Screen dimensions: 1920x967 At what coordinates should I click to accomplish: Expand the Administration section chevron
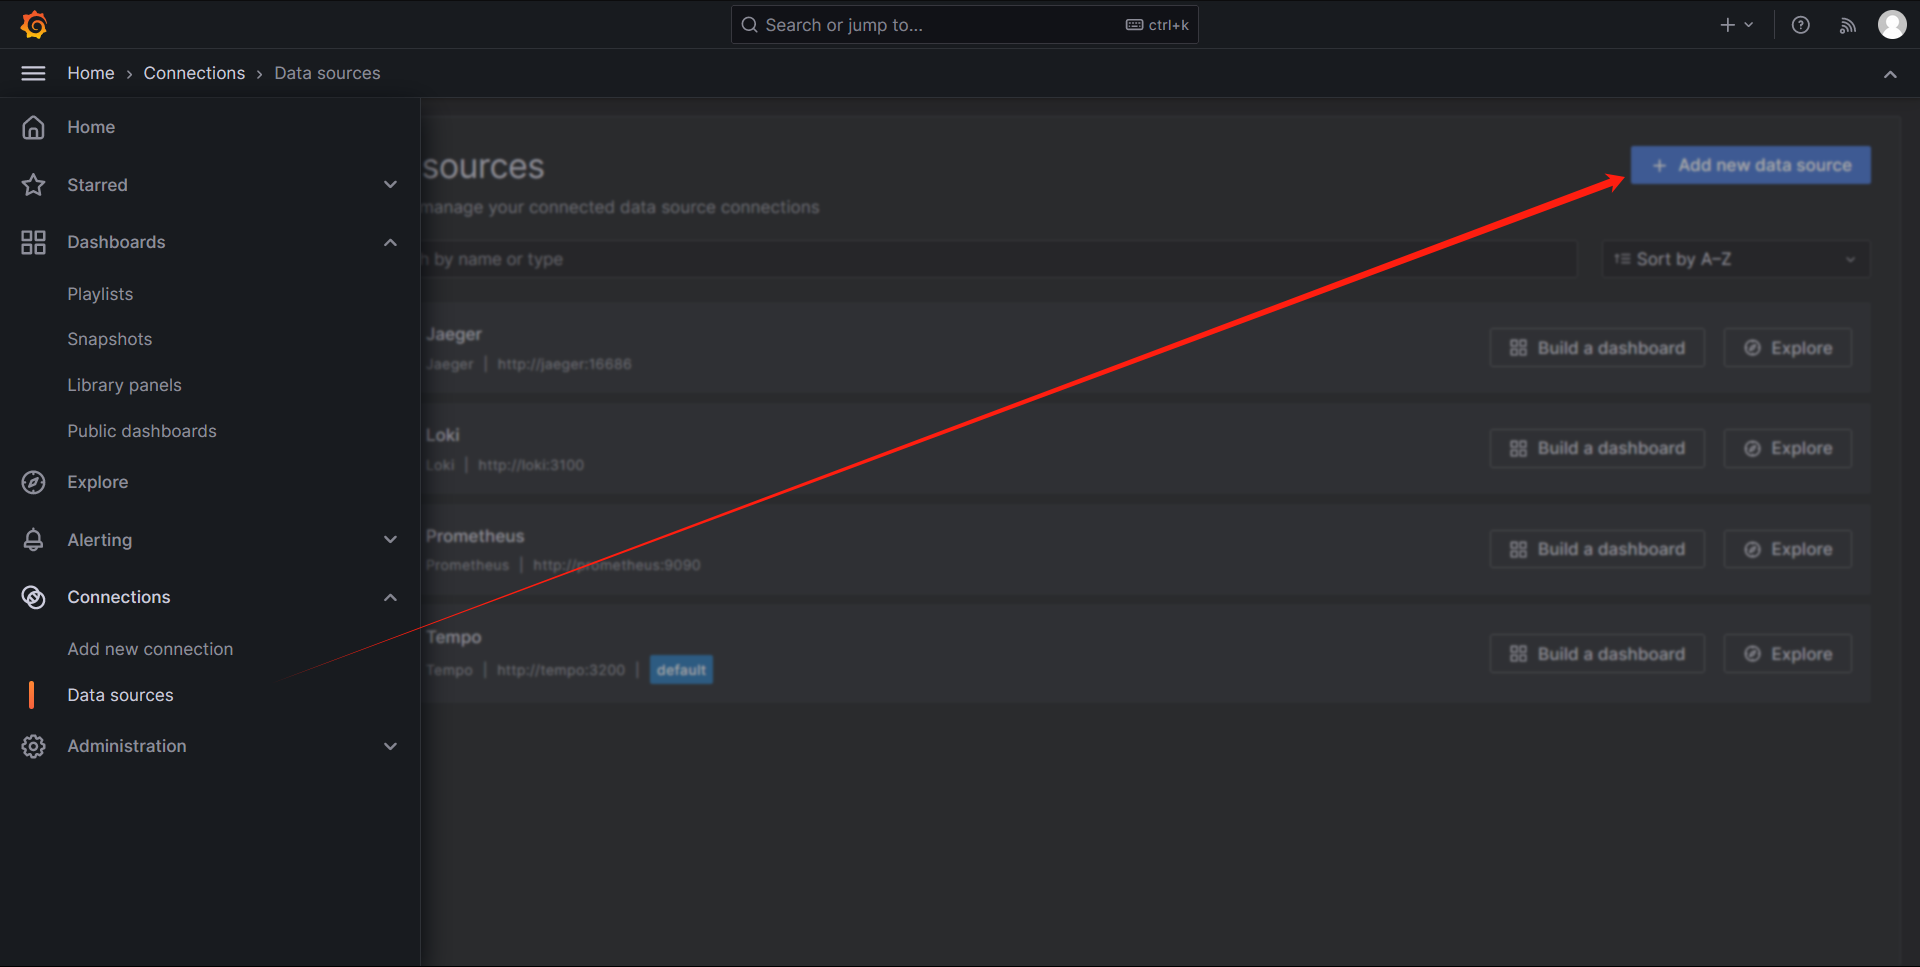pyautogui.click(x=390, y=746)
